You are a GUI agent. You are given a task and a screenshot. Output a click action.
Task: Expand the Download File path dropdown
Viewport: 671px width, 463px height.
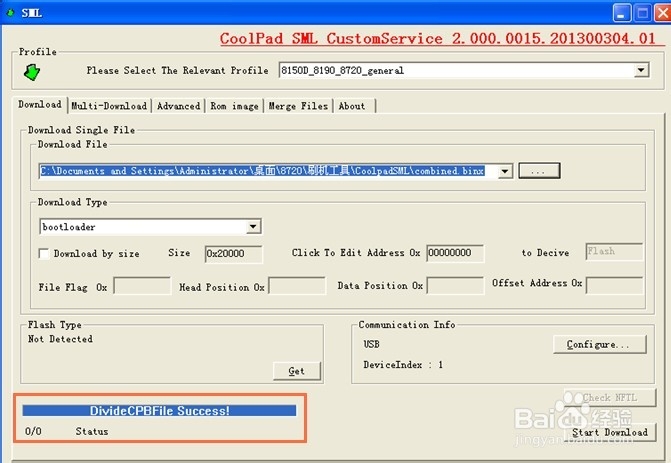pos(505,171)
